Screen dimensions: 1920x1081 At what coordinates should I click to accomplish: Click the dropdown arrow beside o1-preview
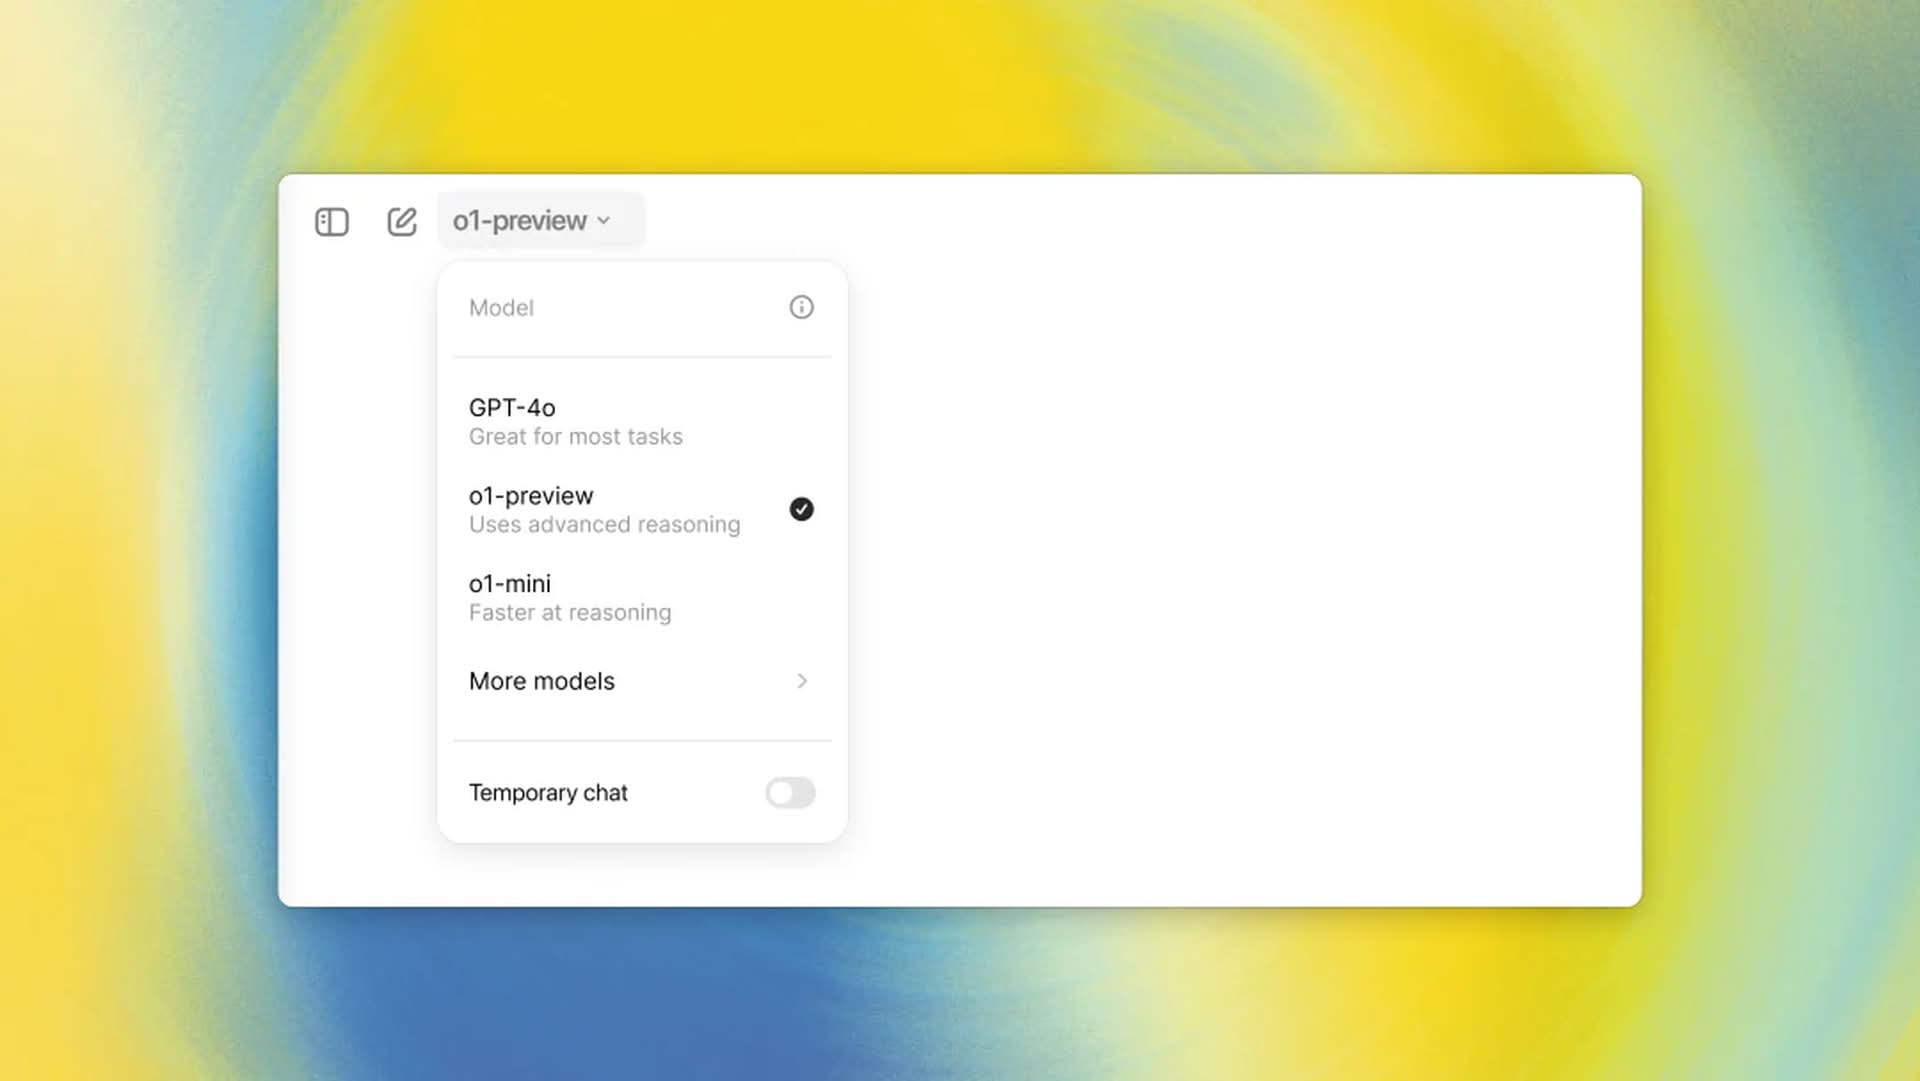pos(605,220)
